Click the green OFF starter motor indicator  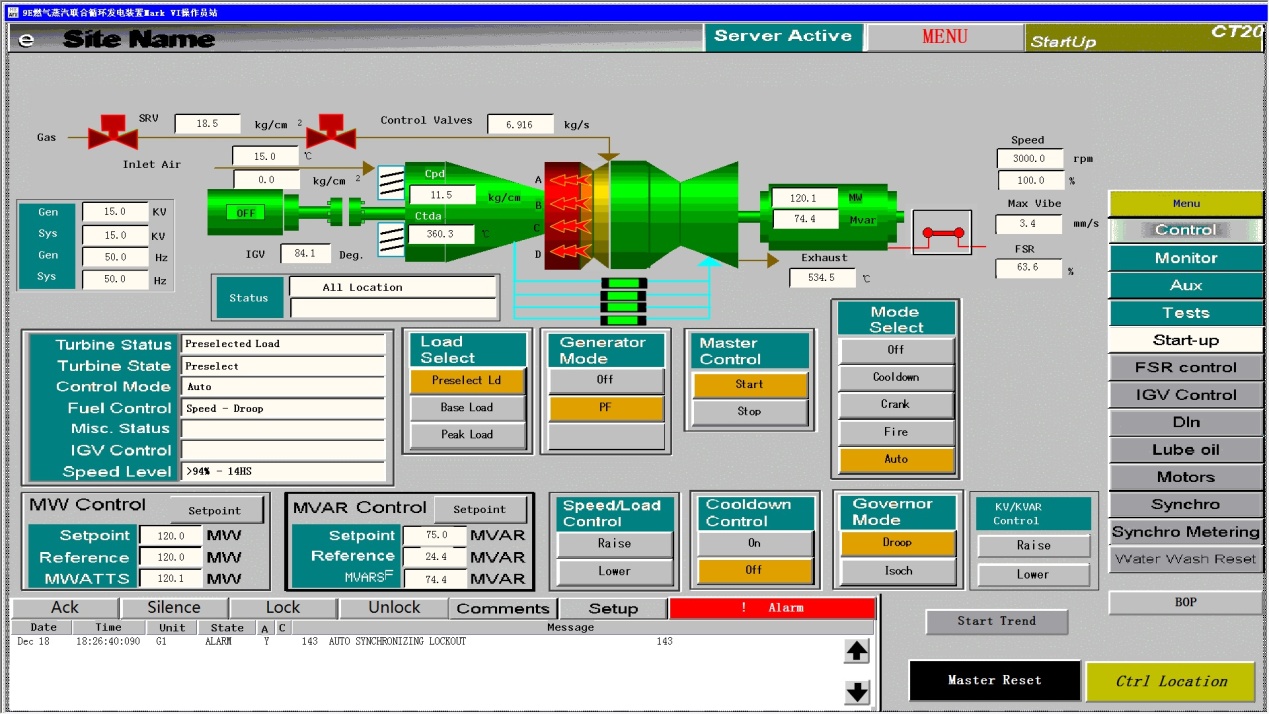pyautogui.click(x=246, y=213)
